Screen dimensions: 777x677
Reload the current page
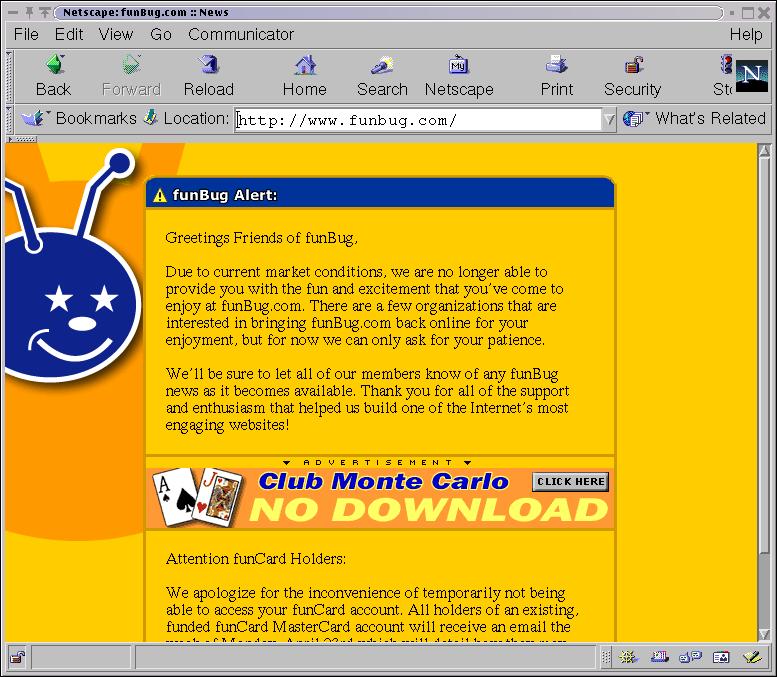[209, 75]
